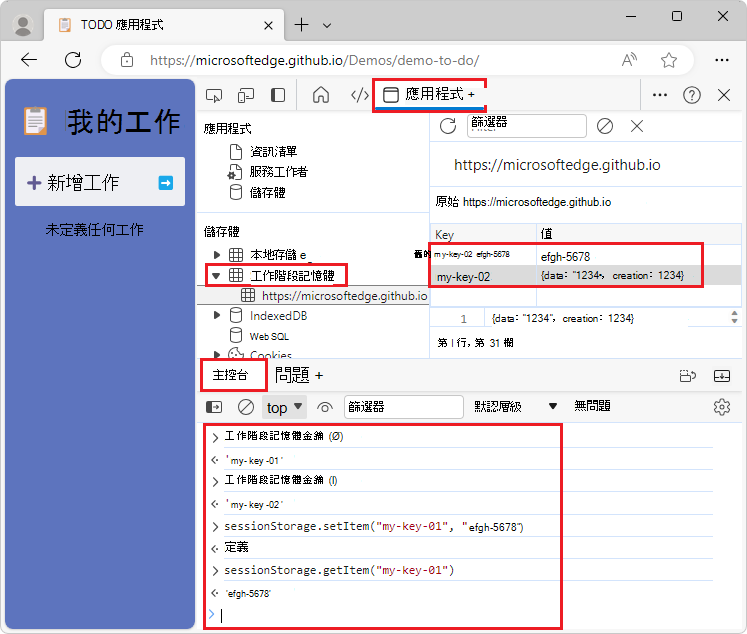Collapse the 工作階段記憶體 tree node
This screenshot has width=747, height=634.
(216, 275)
